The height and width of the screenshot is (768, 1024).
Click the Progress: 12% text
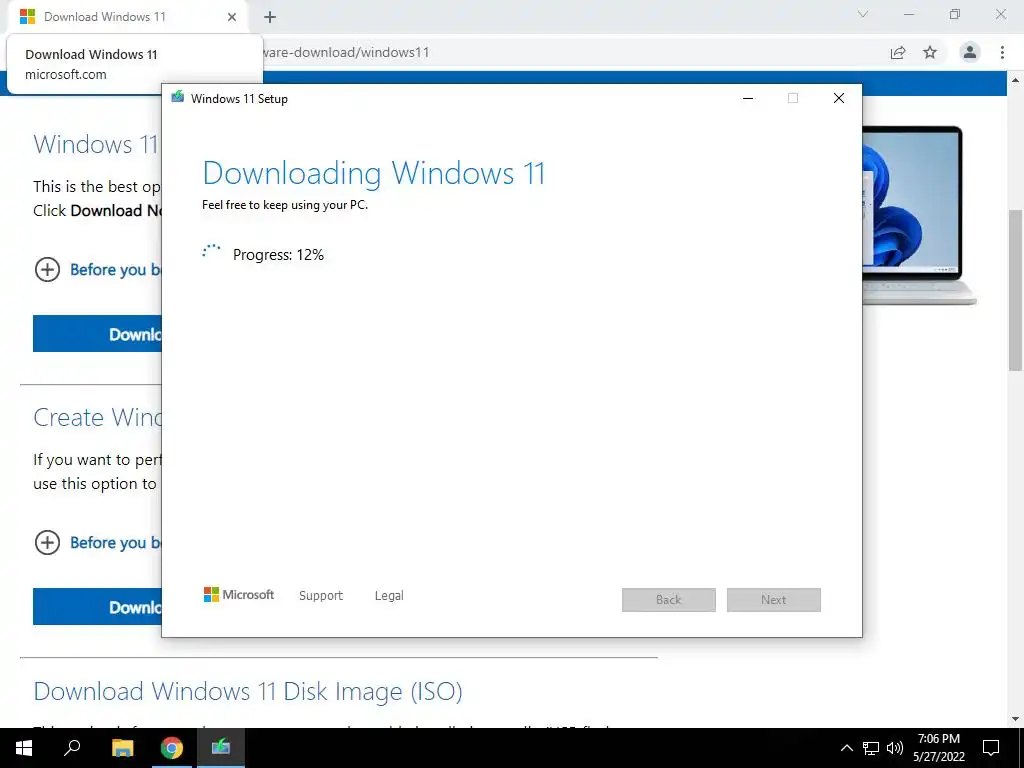(278, 255)
